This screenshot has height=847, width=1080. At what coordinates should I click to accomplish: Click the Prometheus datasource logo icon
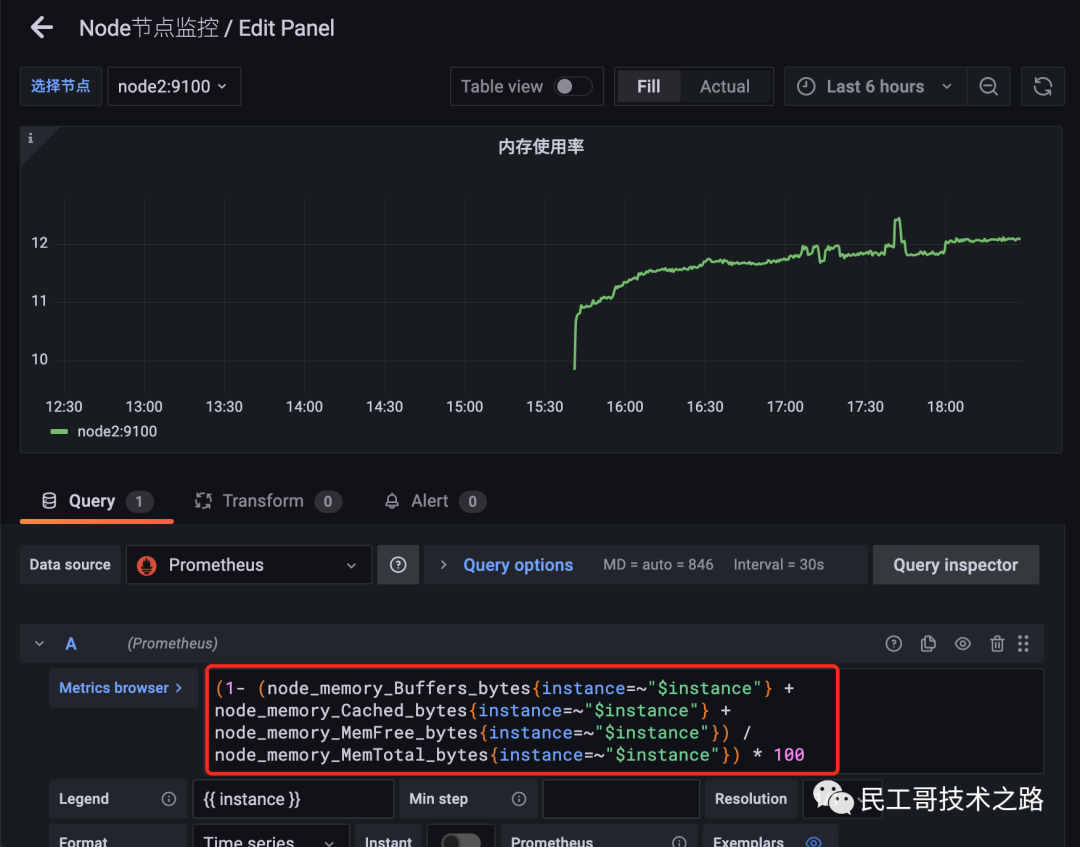(147, 565)
